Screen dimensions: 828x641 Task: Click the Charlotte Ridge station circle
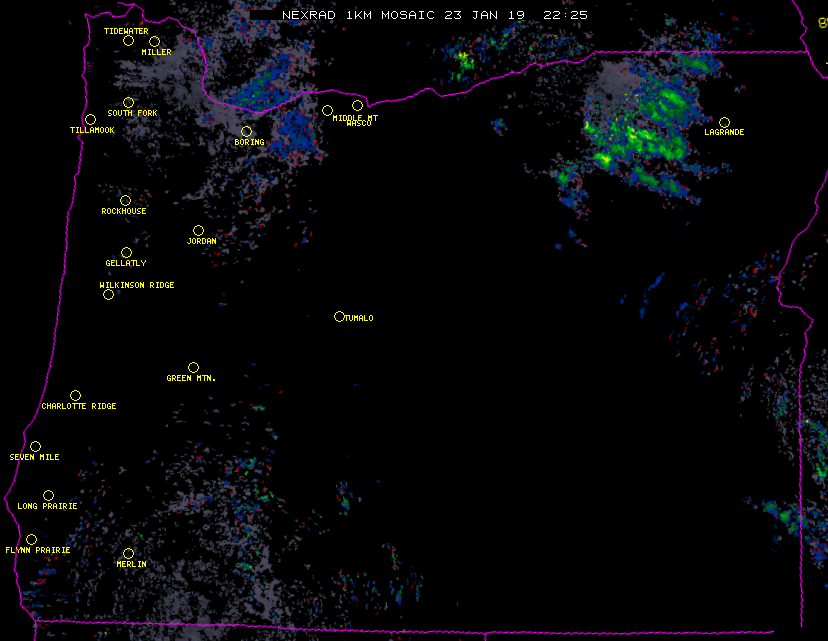pos(75,396)
